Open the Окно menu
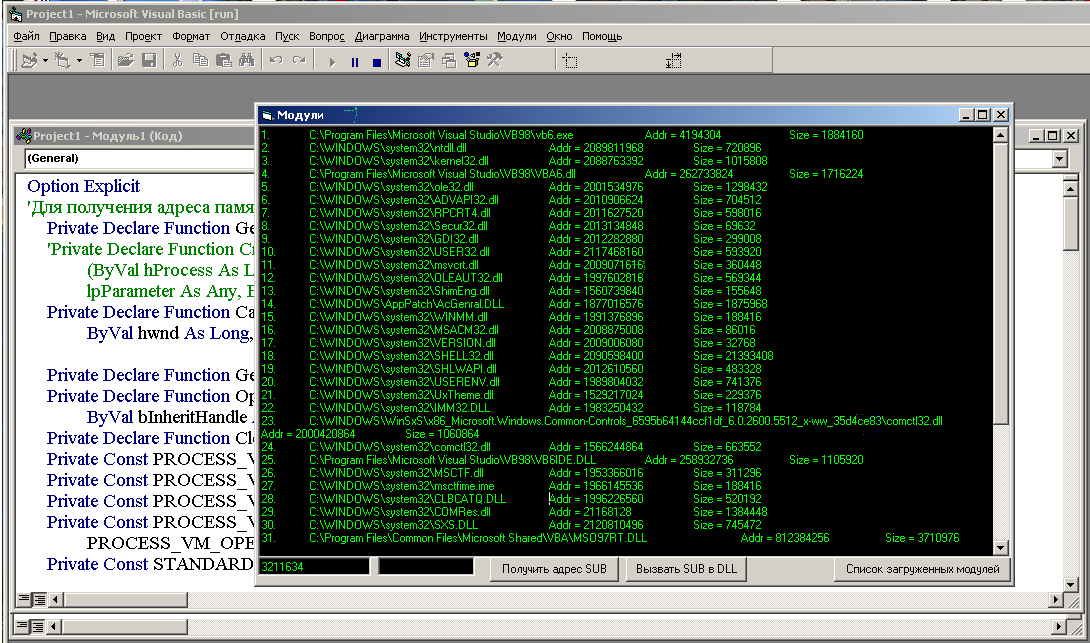Viewport: 1090px width, 643px height. [559, 36]
